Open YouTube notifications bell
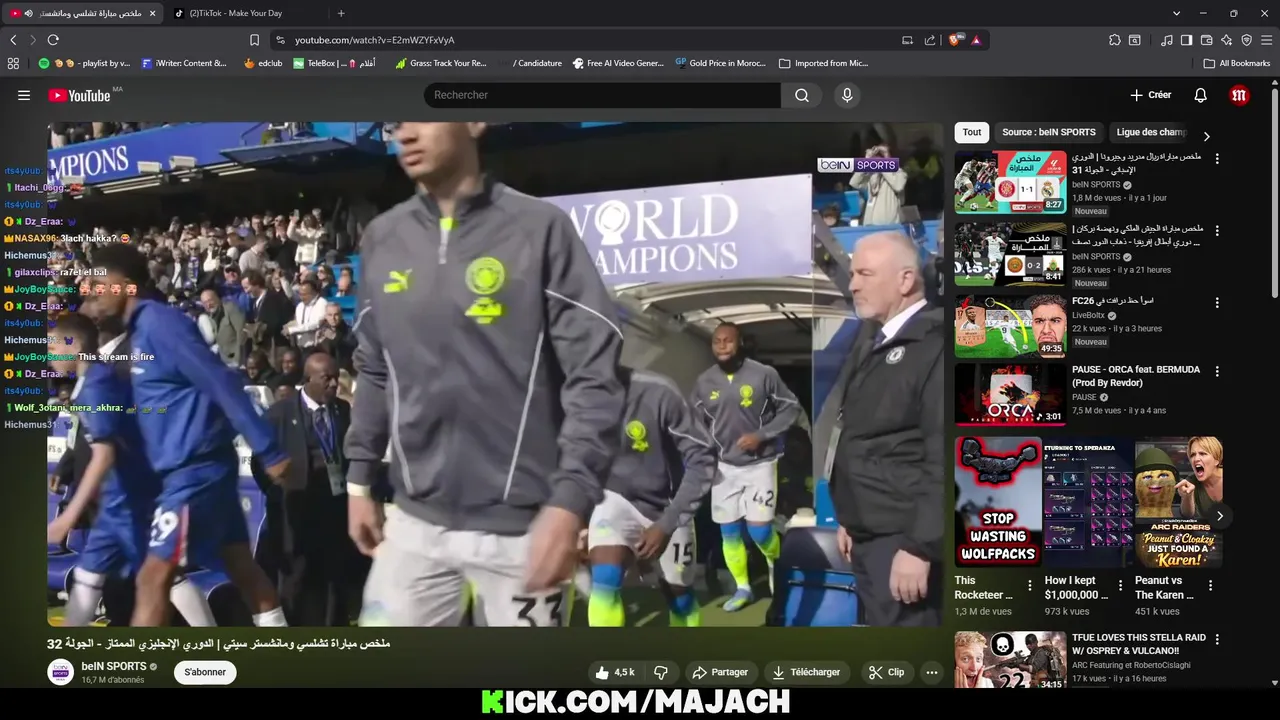Screen dimensions: 1280x720 tap(1200, 95)
